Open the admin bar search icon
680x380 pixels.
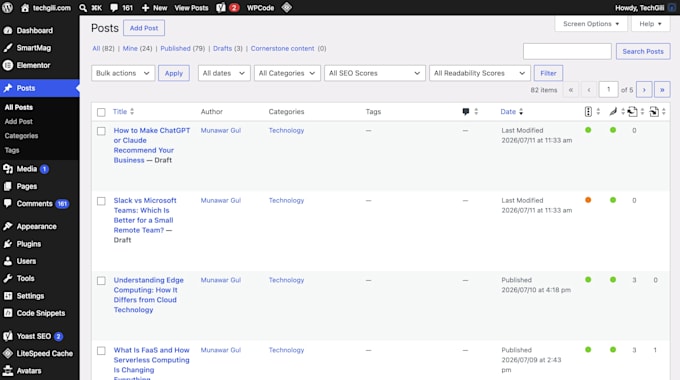coord(83,7)
